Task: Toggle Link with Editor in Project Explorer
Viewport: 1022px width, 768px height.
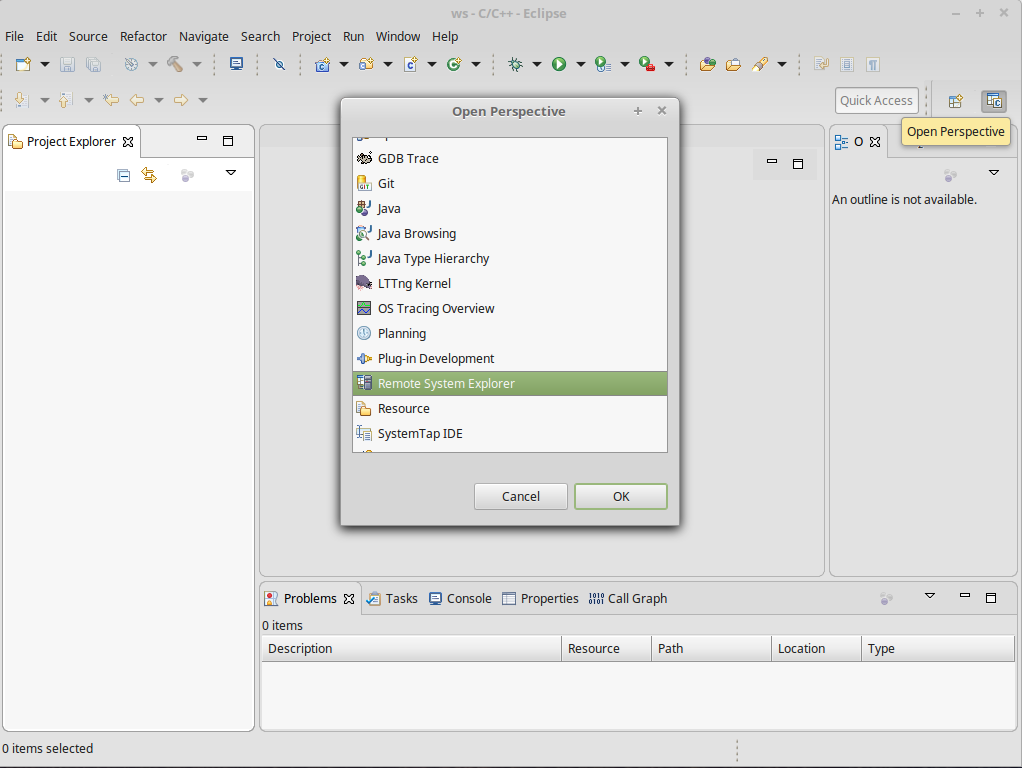Action: (x=149, y=175)
